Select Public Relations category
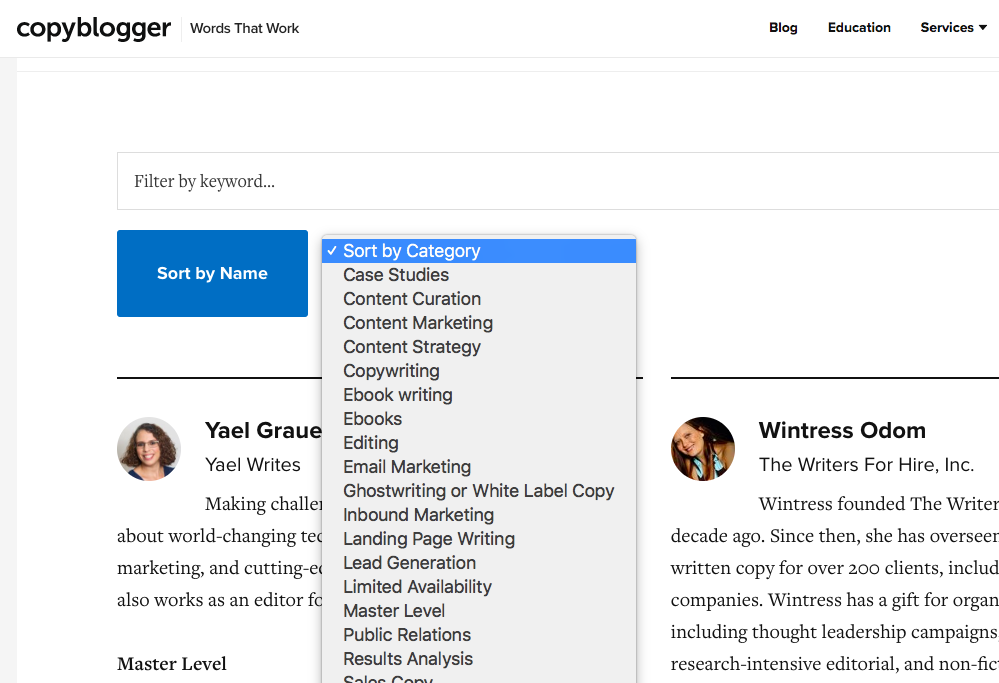This screenshot has height=683, width=999. tap(407, 635)
